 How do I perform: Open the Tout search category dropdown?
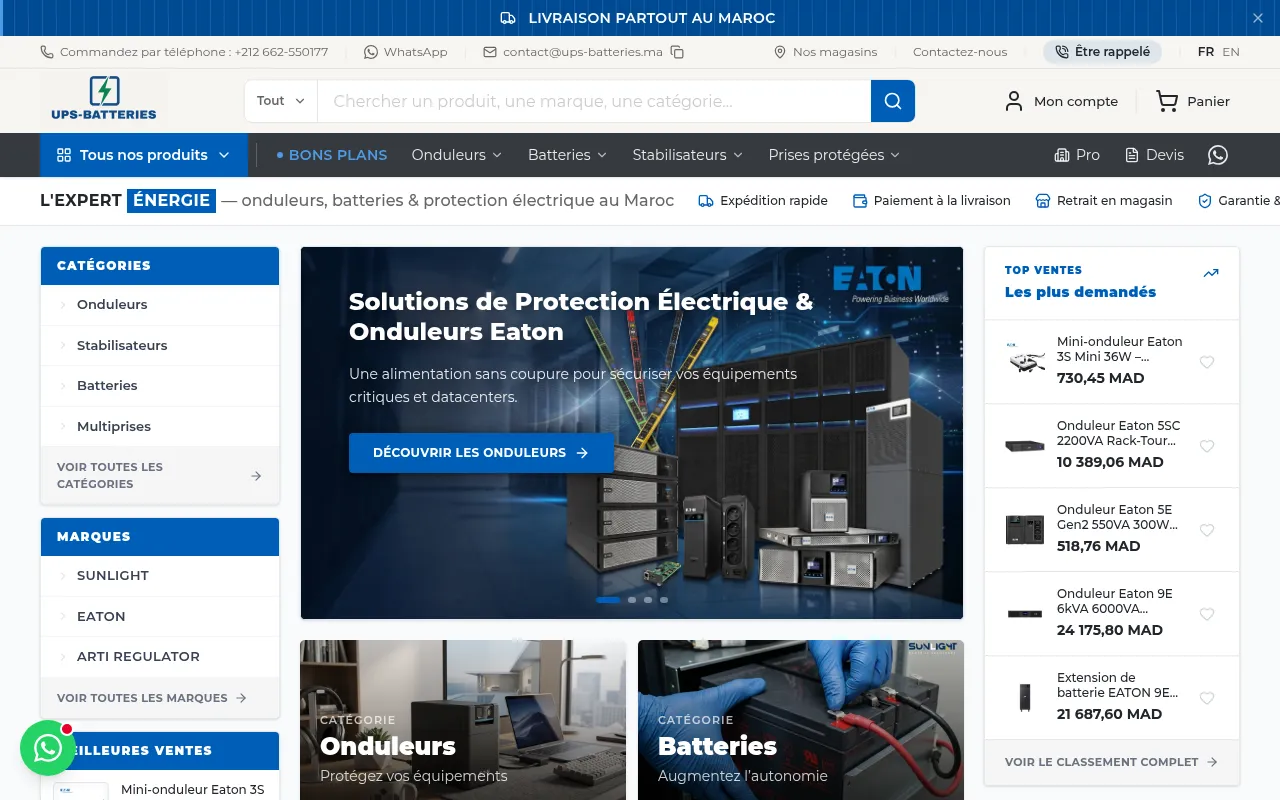(281, 101)
